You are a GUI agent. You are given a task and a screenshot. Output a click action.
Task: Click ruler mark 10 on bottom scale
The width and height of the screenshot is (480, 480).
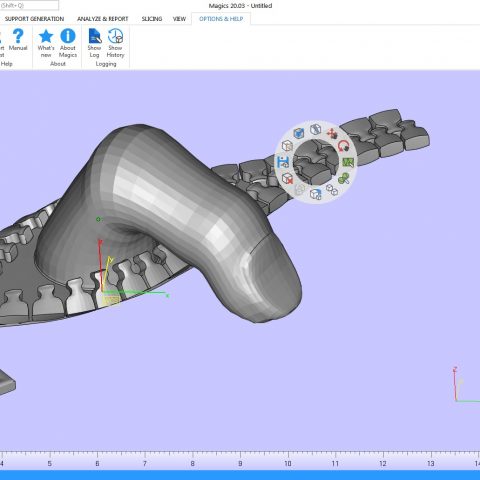(288, 463)
